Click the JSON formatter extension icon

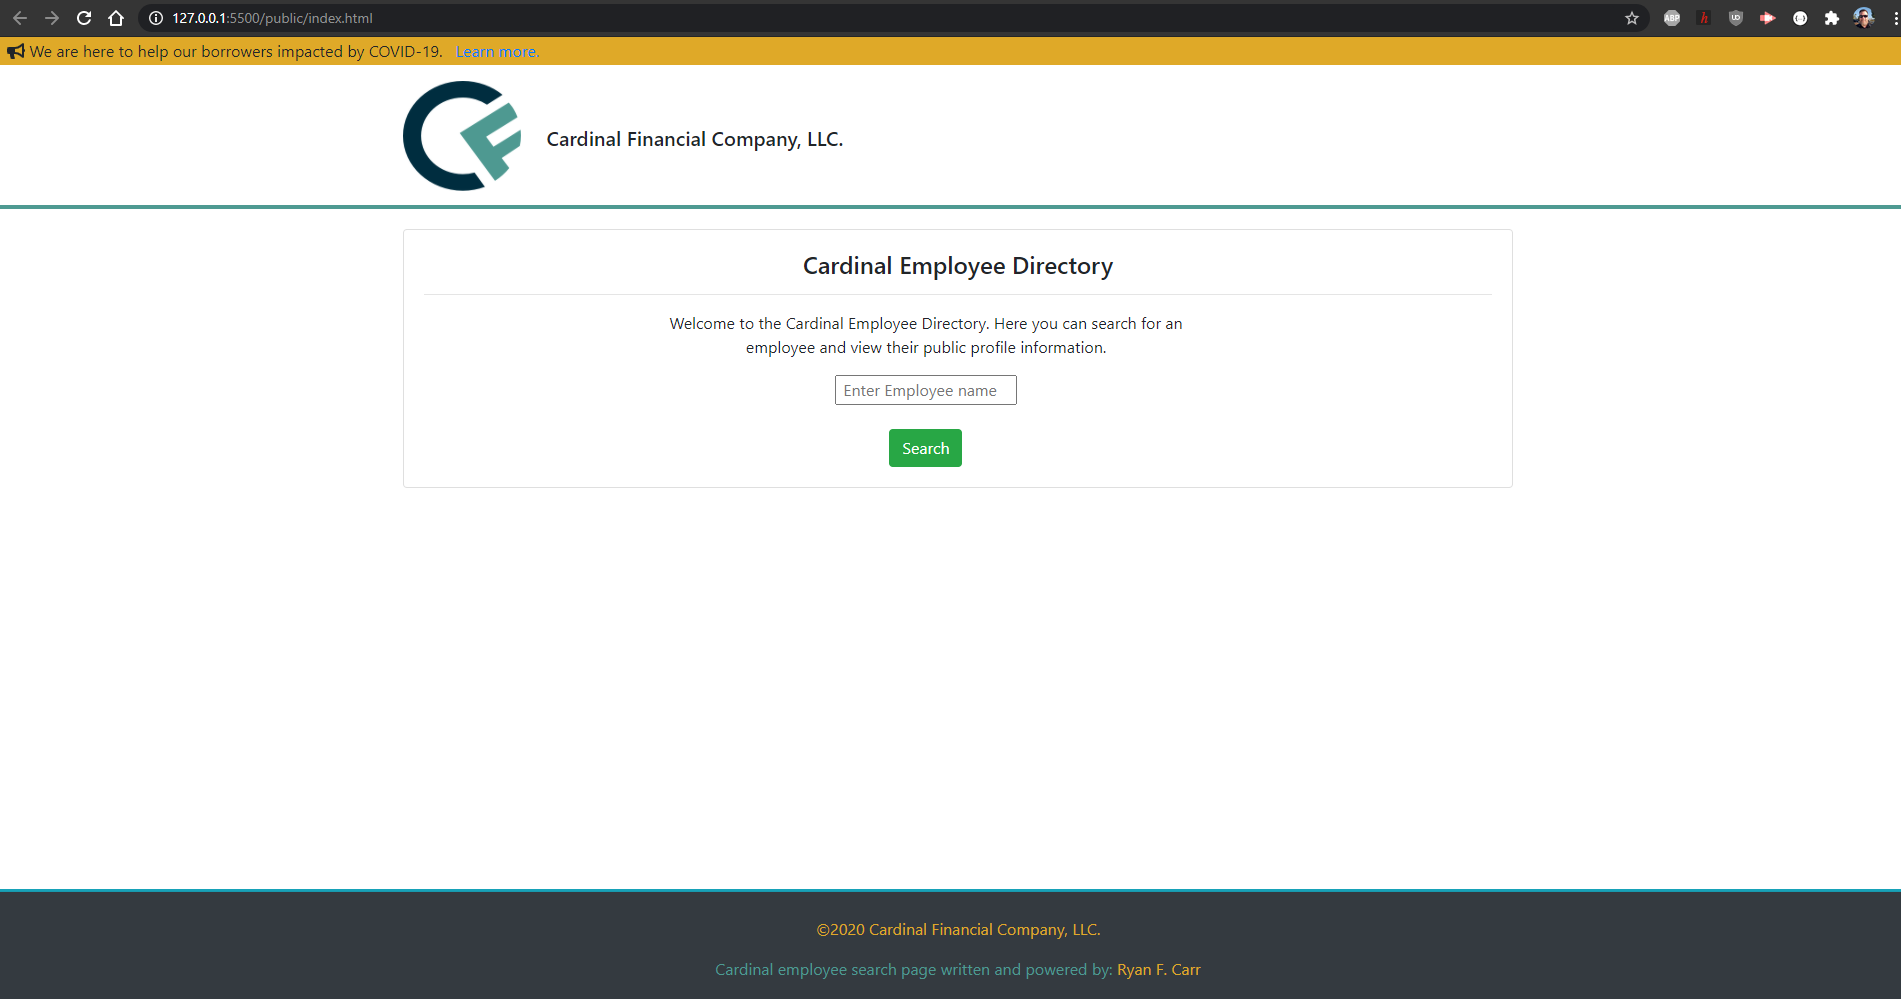(x=1800, y=17)
